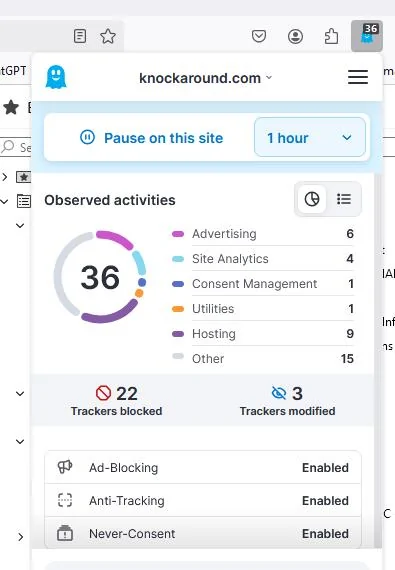Viewport: 395px width, 570px height.
Task: Click the 3 Trackers modified summary
Action: [x=287, y=401]
